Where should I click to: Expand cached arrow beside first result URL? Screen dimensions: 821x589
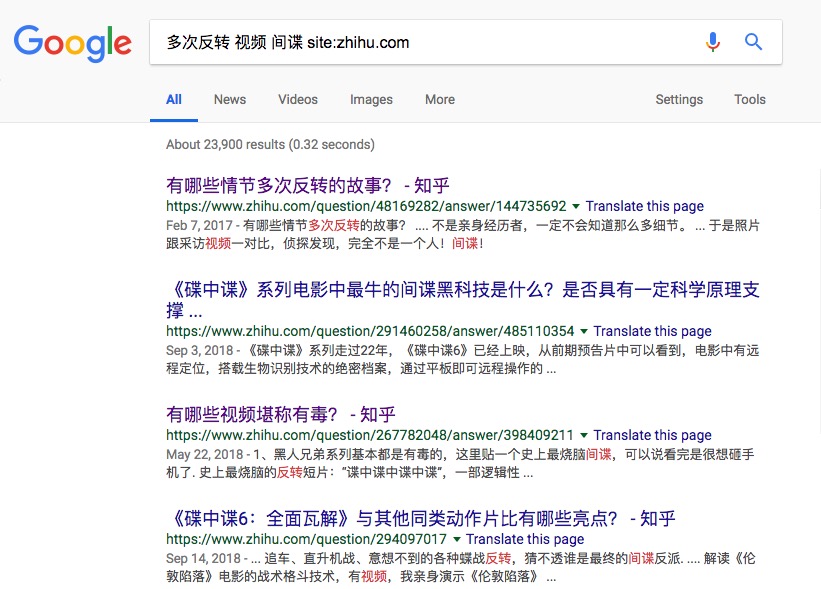[576, 206]
